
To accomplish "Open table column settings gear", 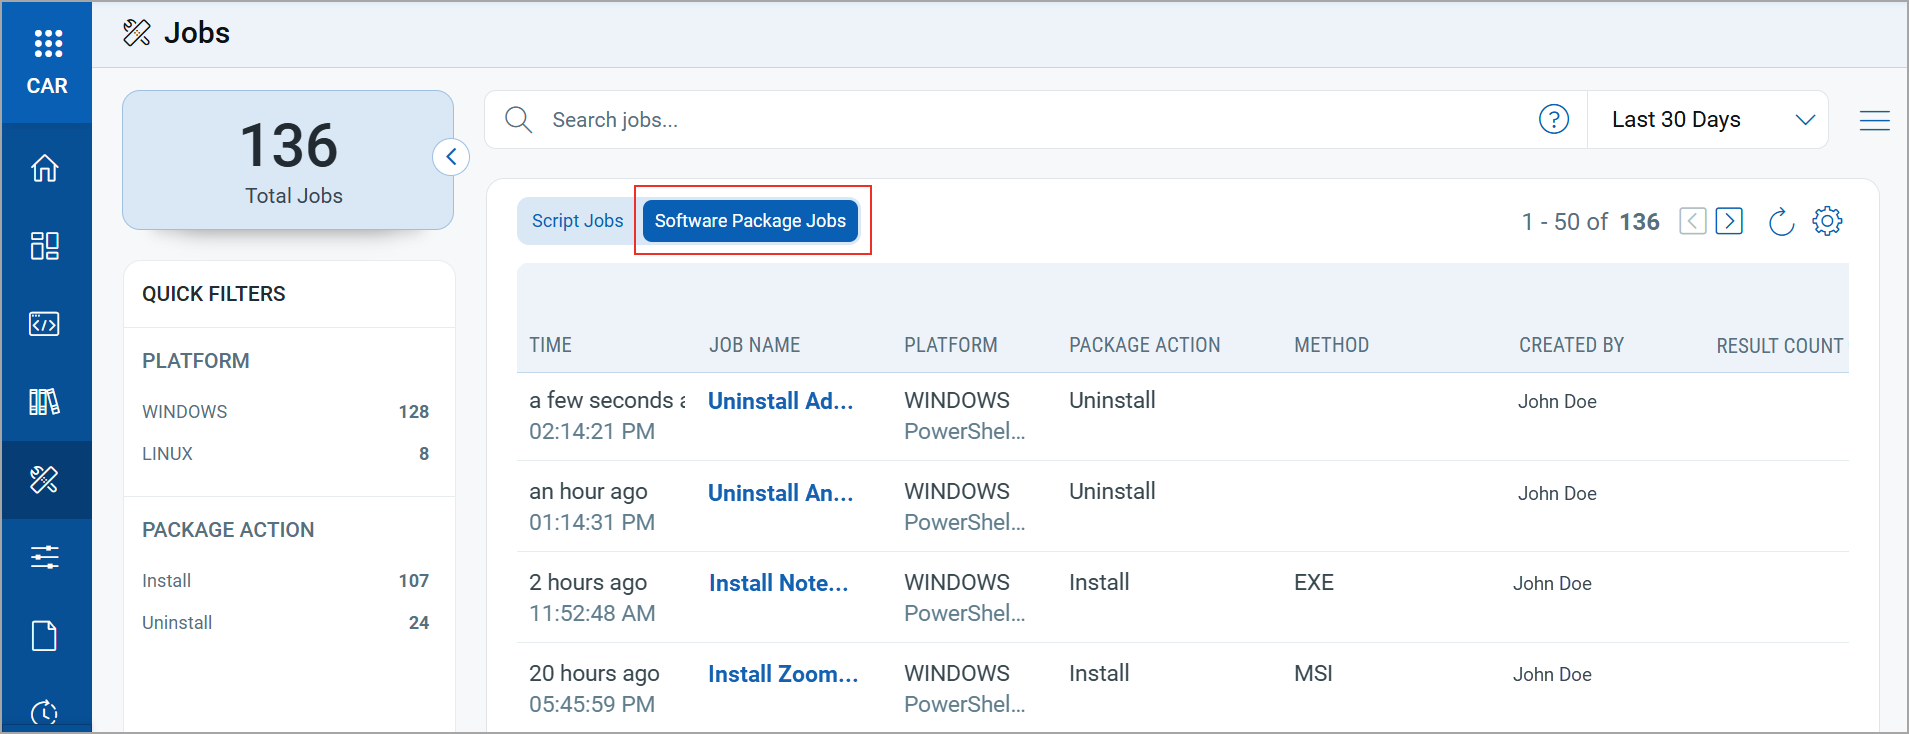I will (x=1827, y=221).
